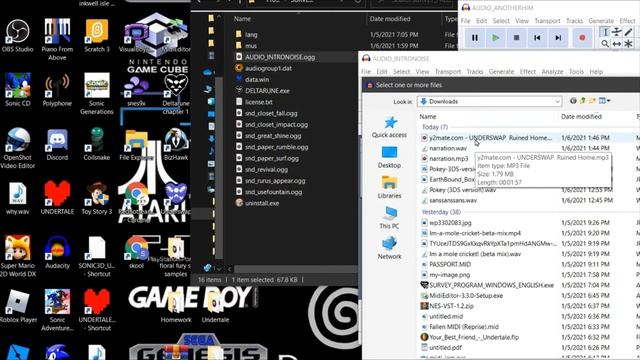Go to last folder visited in dialog

click(573, 100)
